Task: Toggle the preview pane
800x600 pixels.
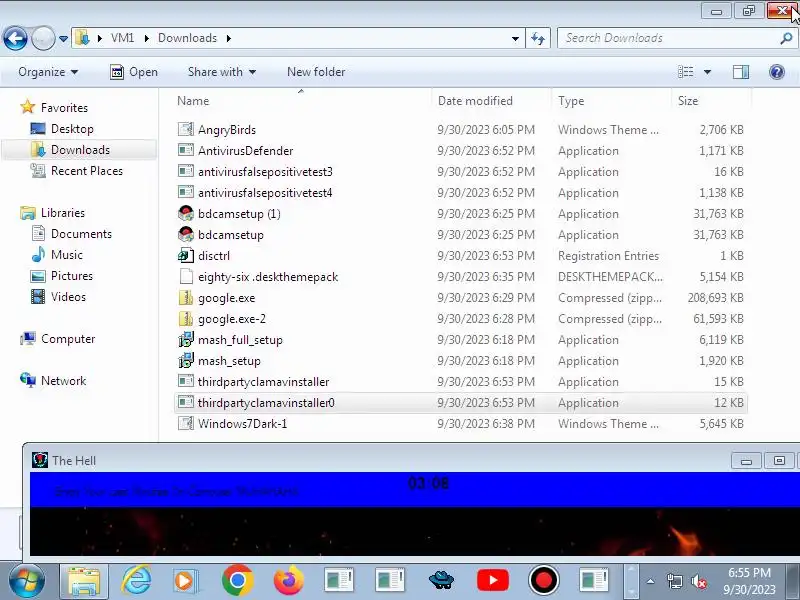Action: click(741, 72)
